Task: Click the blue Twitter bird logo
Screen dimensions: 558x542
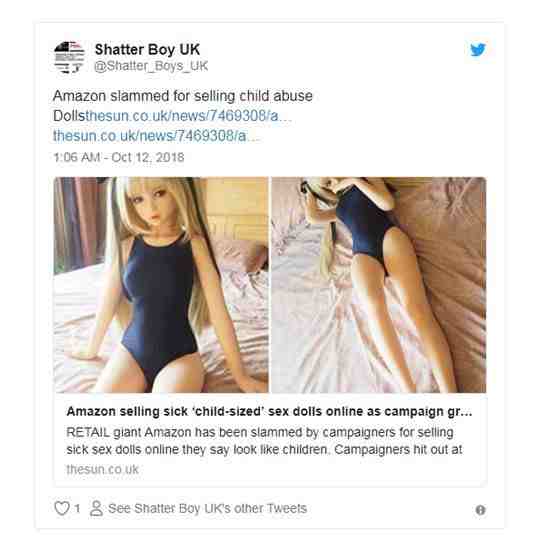Action: coord(478,50)
